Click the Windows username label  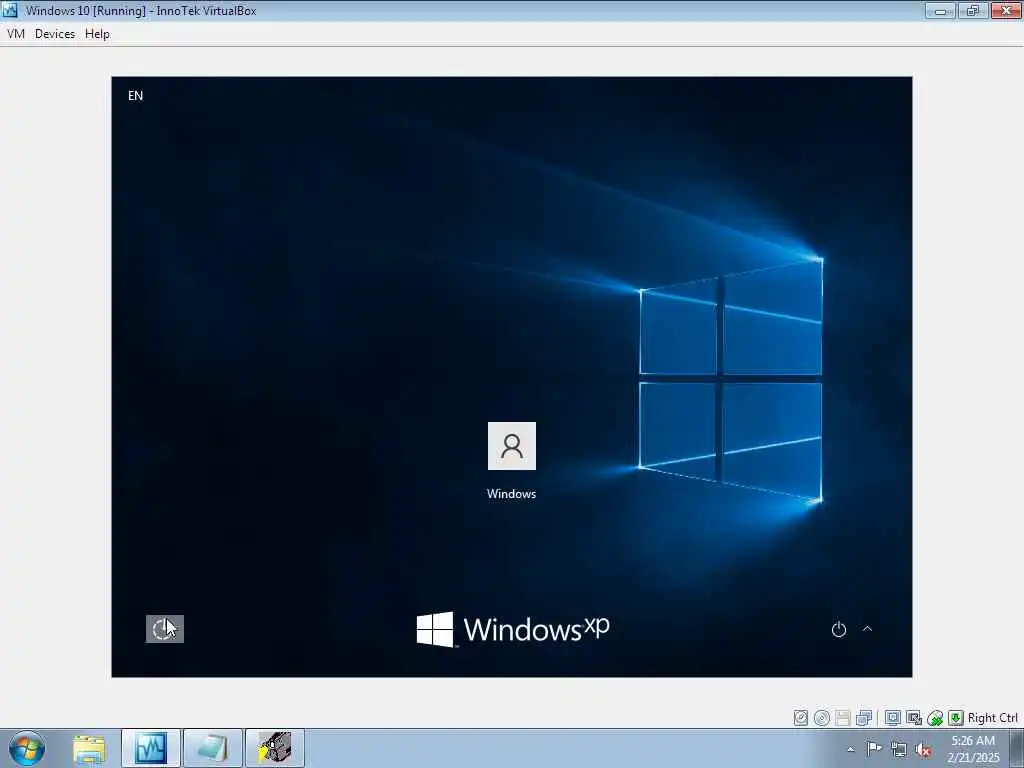[511, 494]
